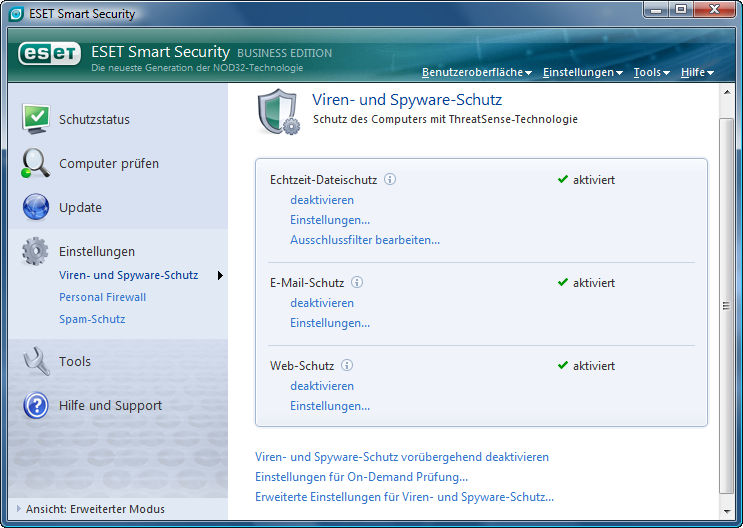
Task: Select Spam-Schutz in sidebar submenu
Action: coord(92,319)
